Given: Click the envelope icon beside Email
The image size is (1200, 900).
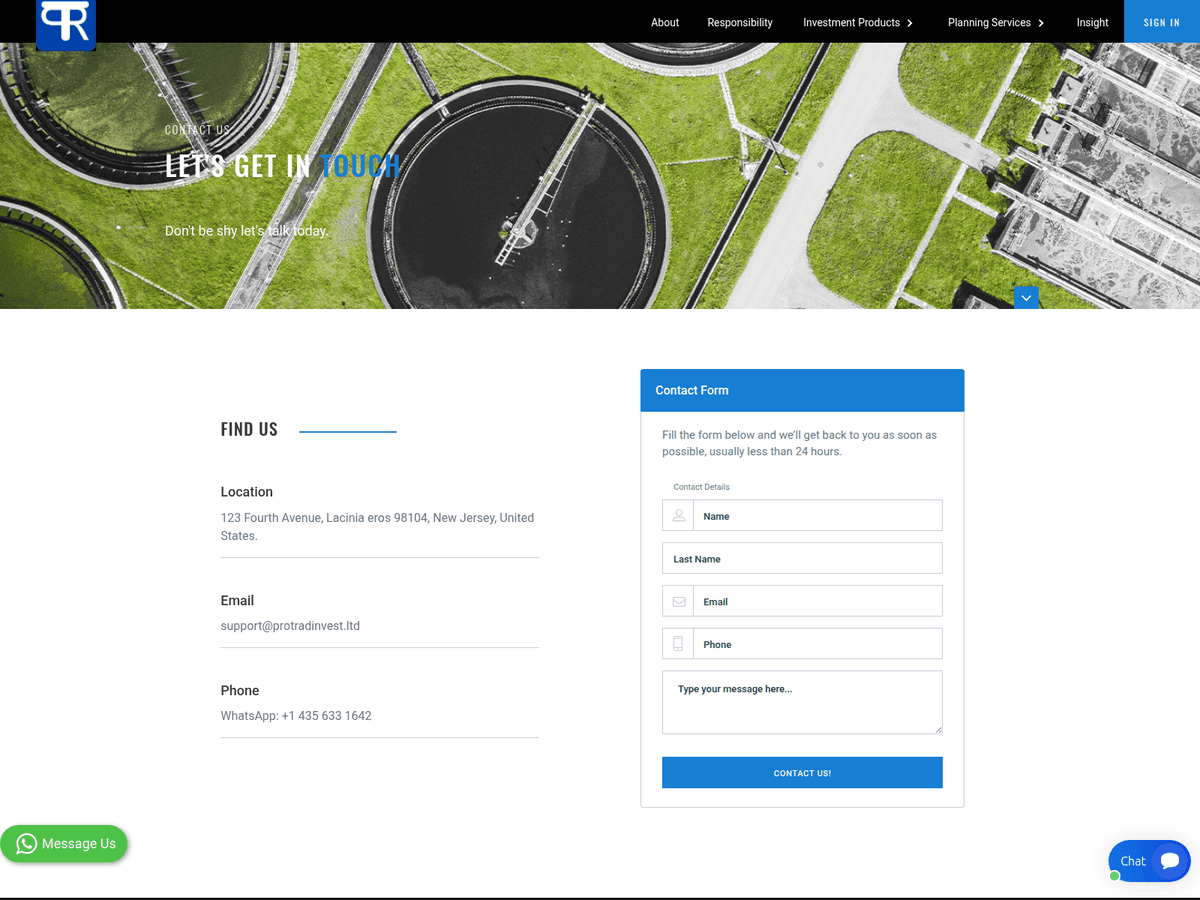Looking at the screenshot, I should [678, 601].
